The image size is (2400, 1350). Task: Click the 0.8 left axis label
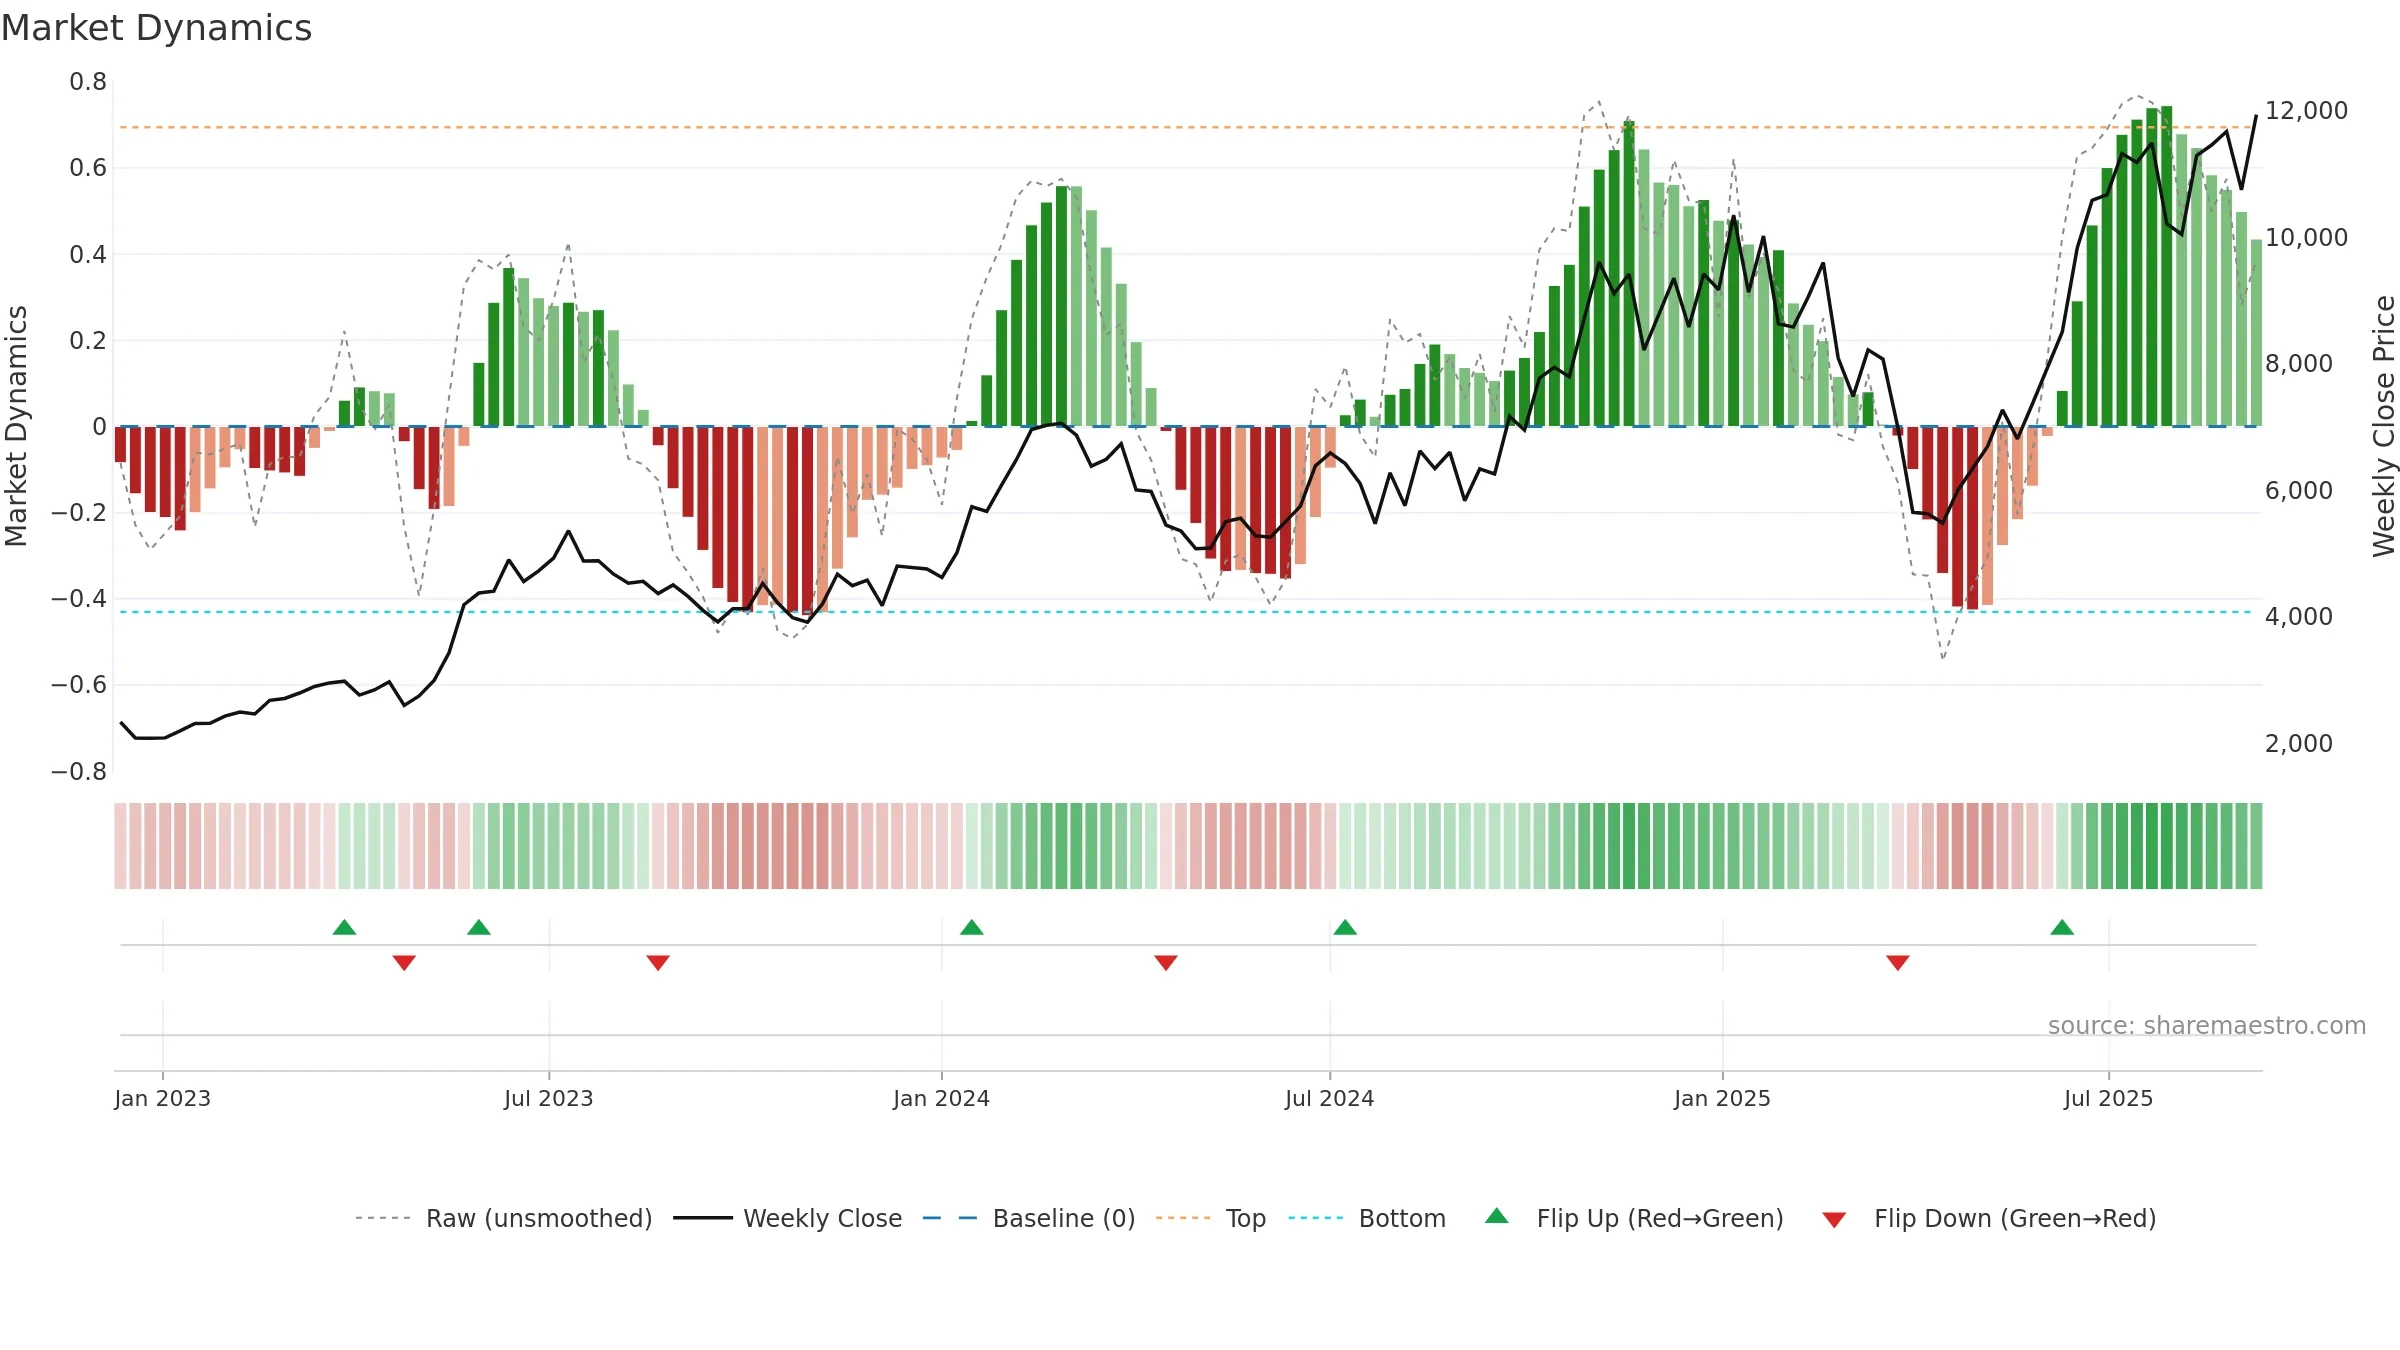(88, 82)
